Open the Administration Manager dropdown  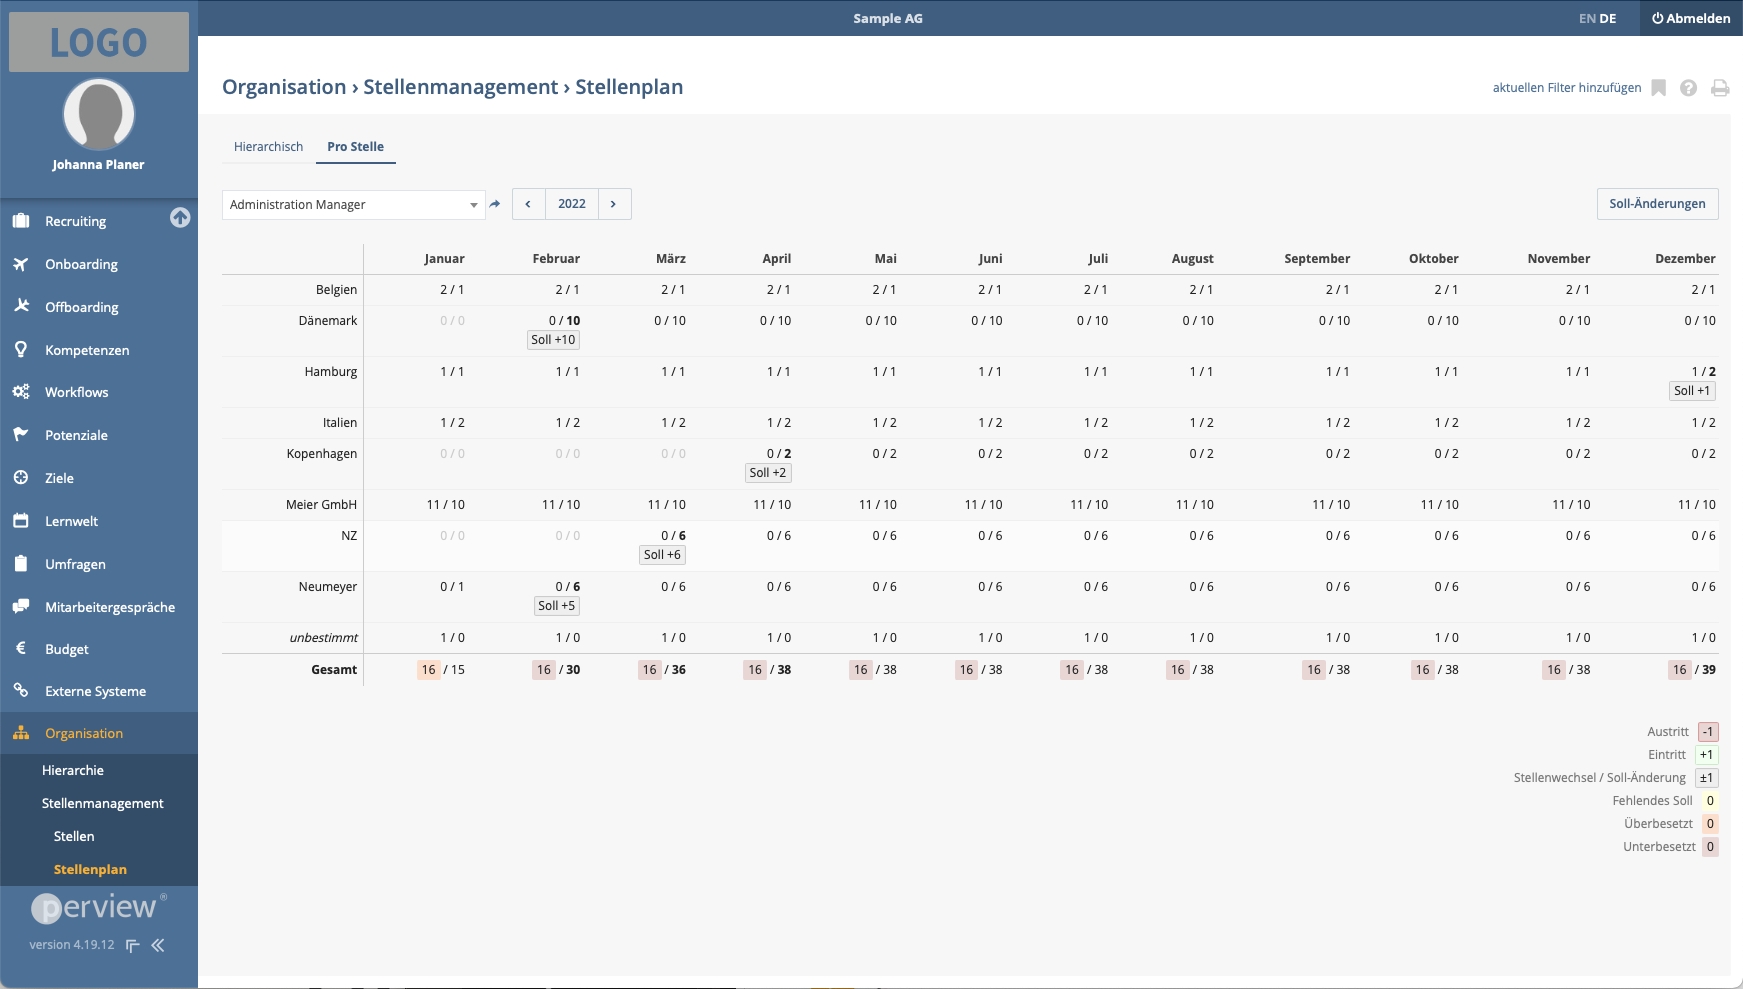pos(353,204)
